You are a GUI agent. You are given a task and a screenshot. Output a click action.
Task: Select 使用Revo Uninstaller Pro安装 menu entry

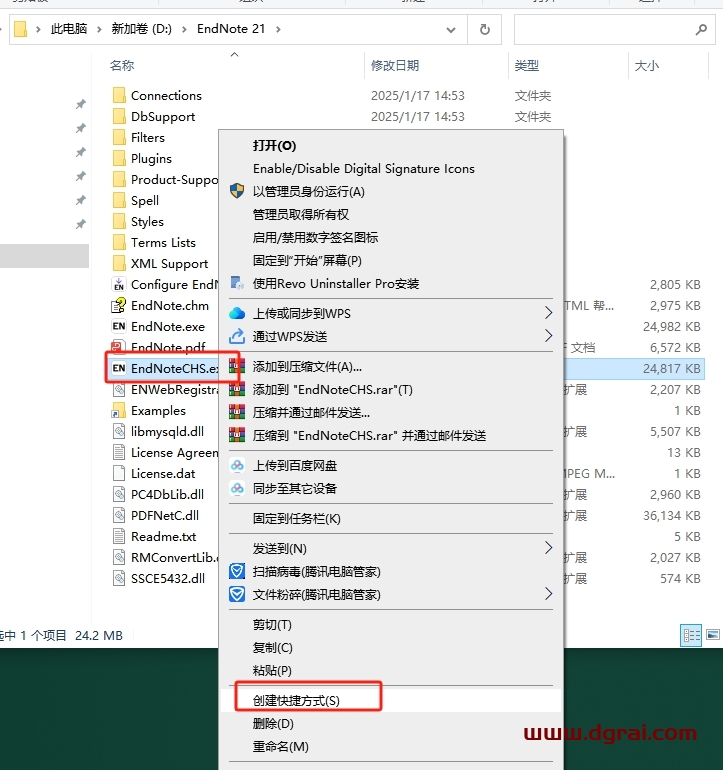(336, 283)
